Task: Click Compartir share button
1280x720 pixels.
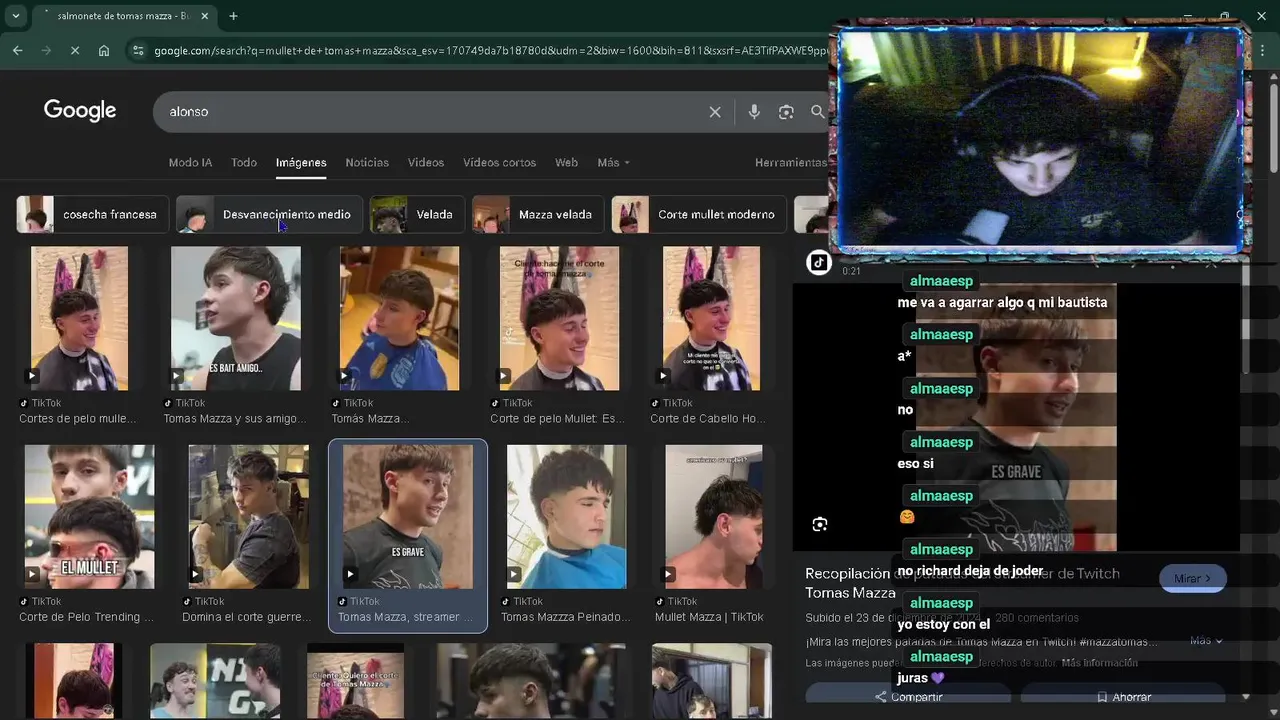Action: (x=908, y=697)
